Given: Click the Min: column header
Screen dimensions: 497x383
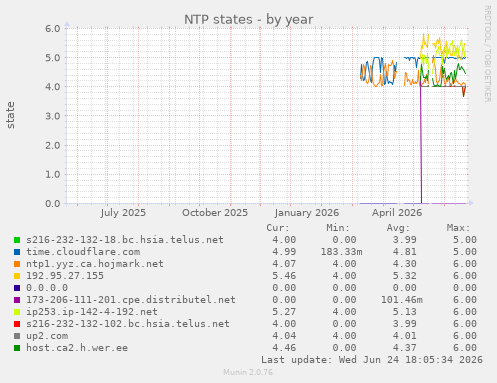Looking at the screenshot, I should (x=338, y=228).
